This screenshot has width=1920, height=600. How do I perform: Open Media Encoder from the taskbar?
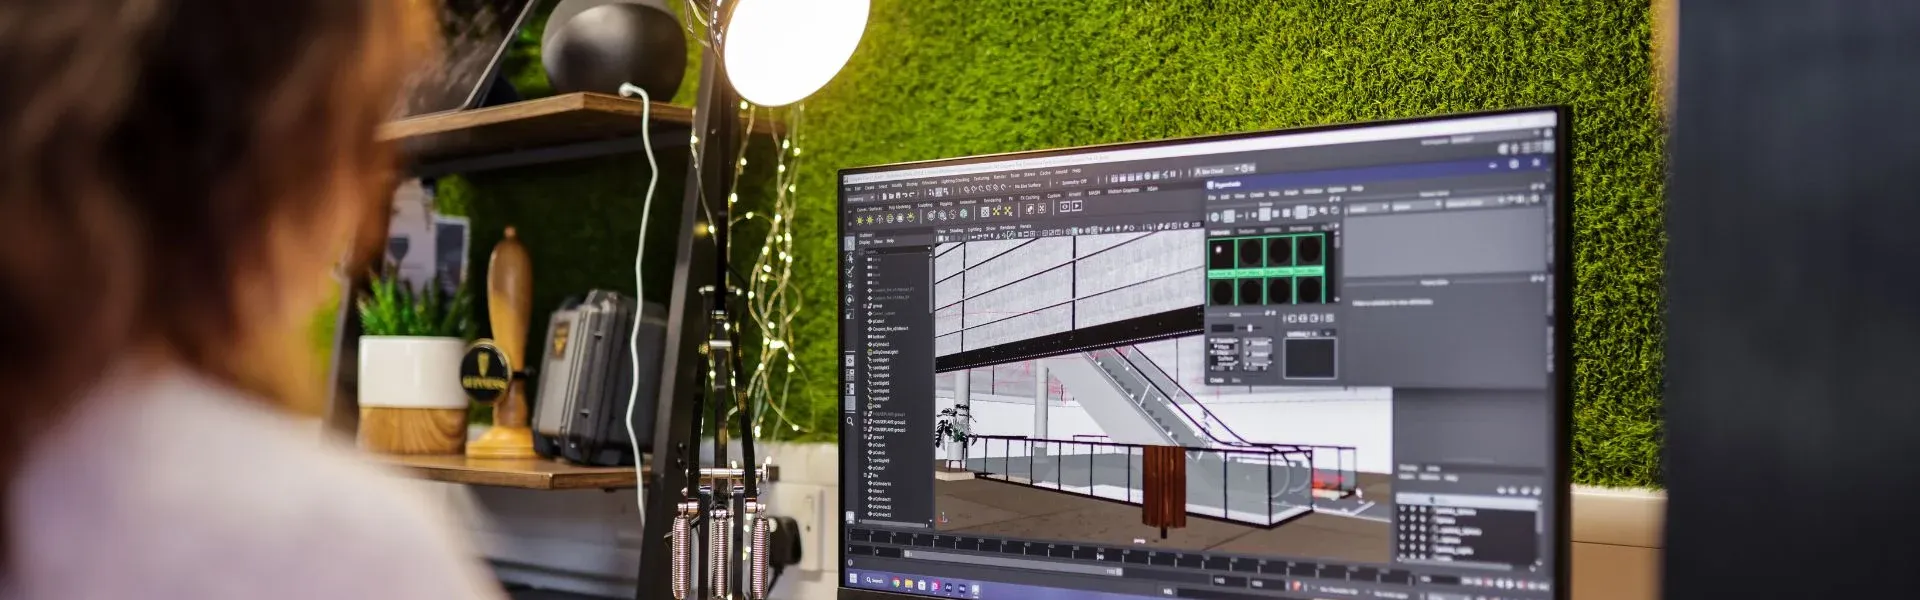click(x=962, y=589)
